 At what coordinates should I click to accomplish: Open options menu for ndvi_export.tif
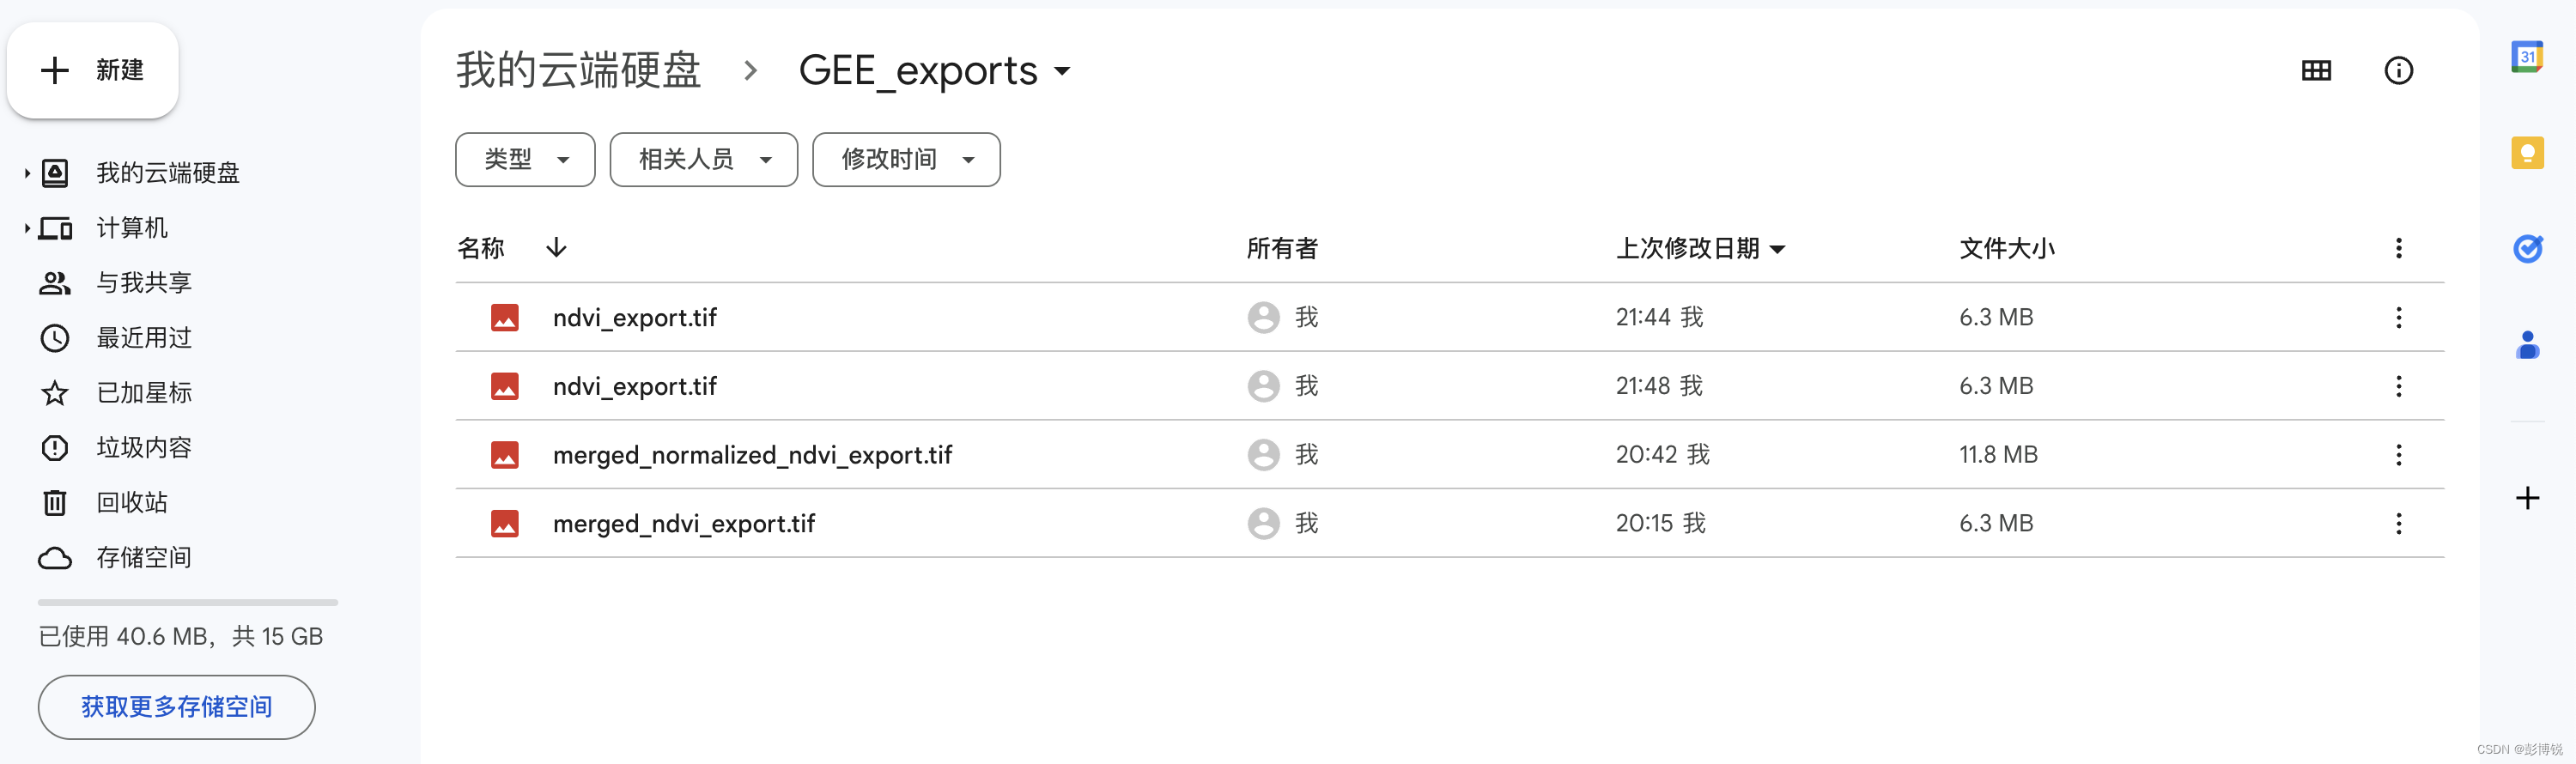pyautogui.click(x=2398, y=317)
